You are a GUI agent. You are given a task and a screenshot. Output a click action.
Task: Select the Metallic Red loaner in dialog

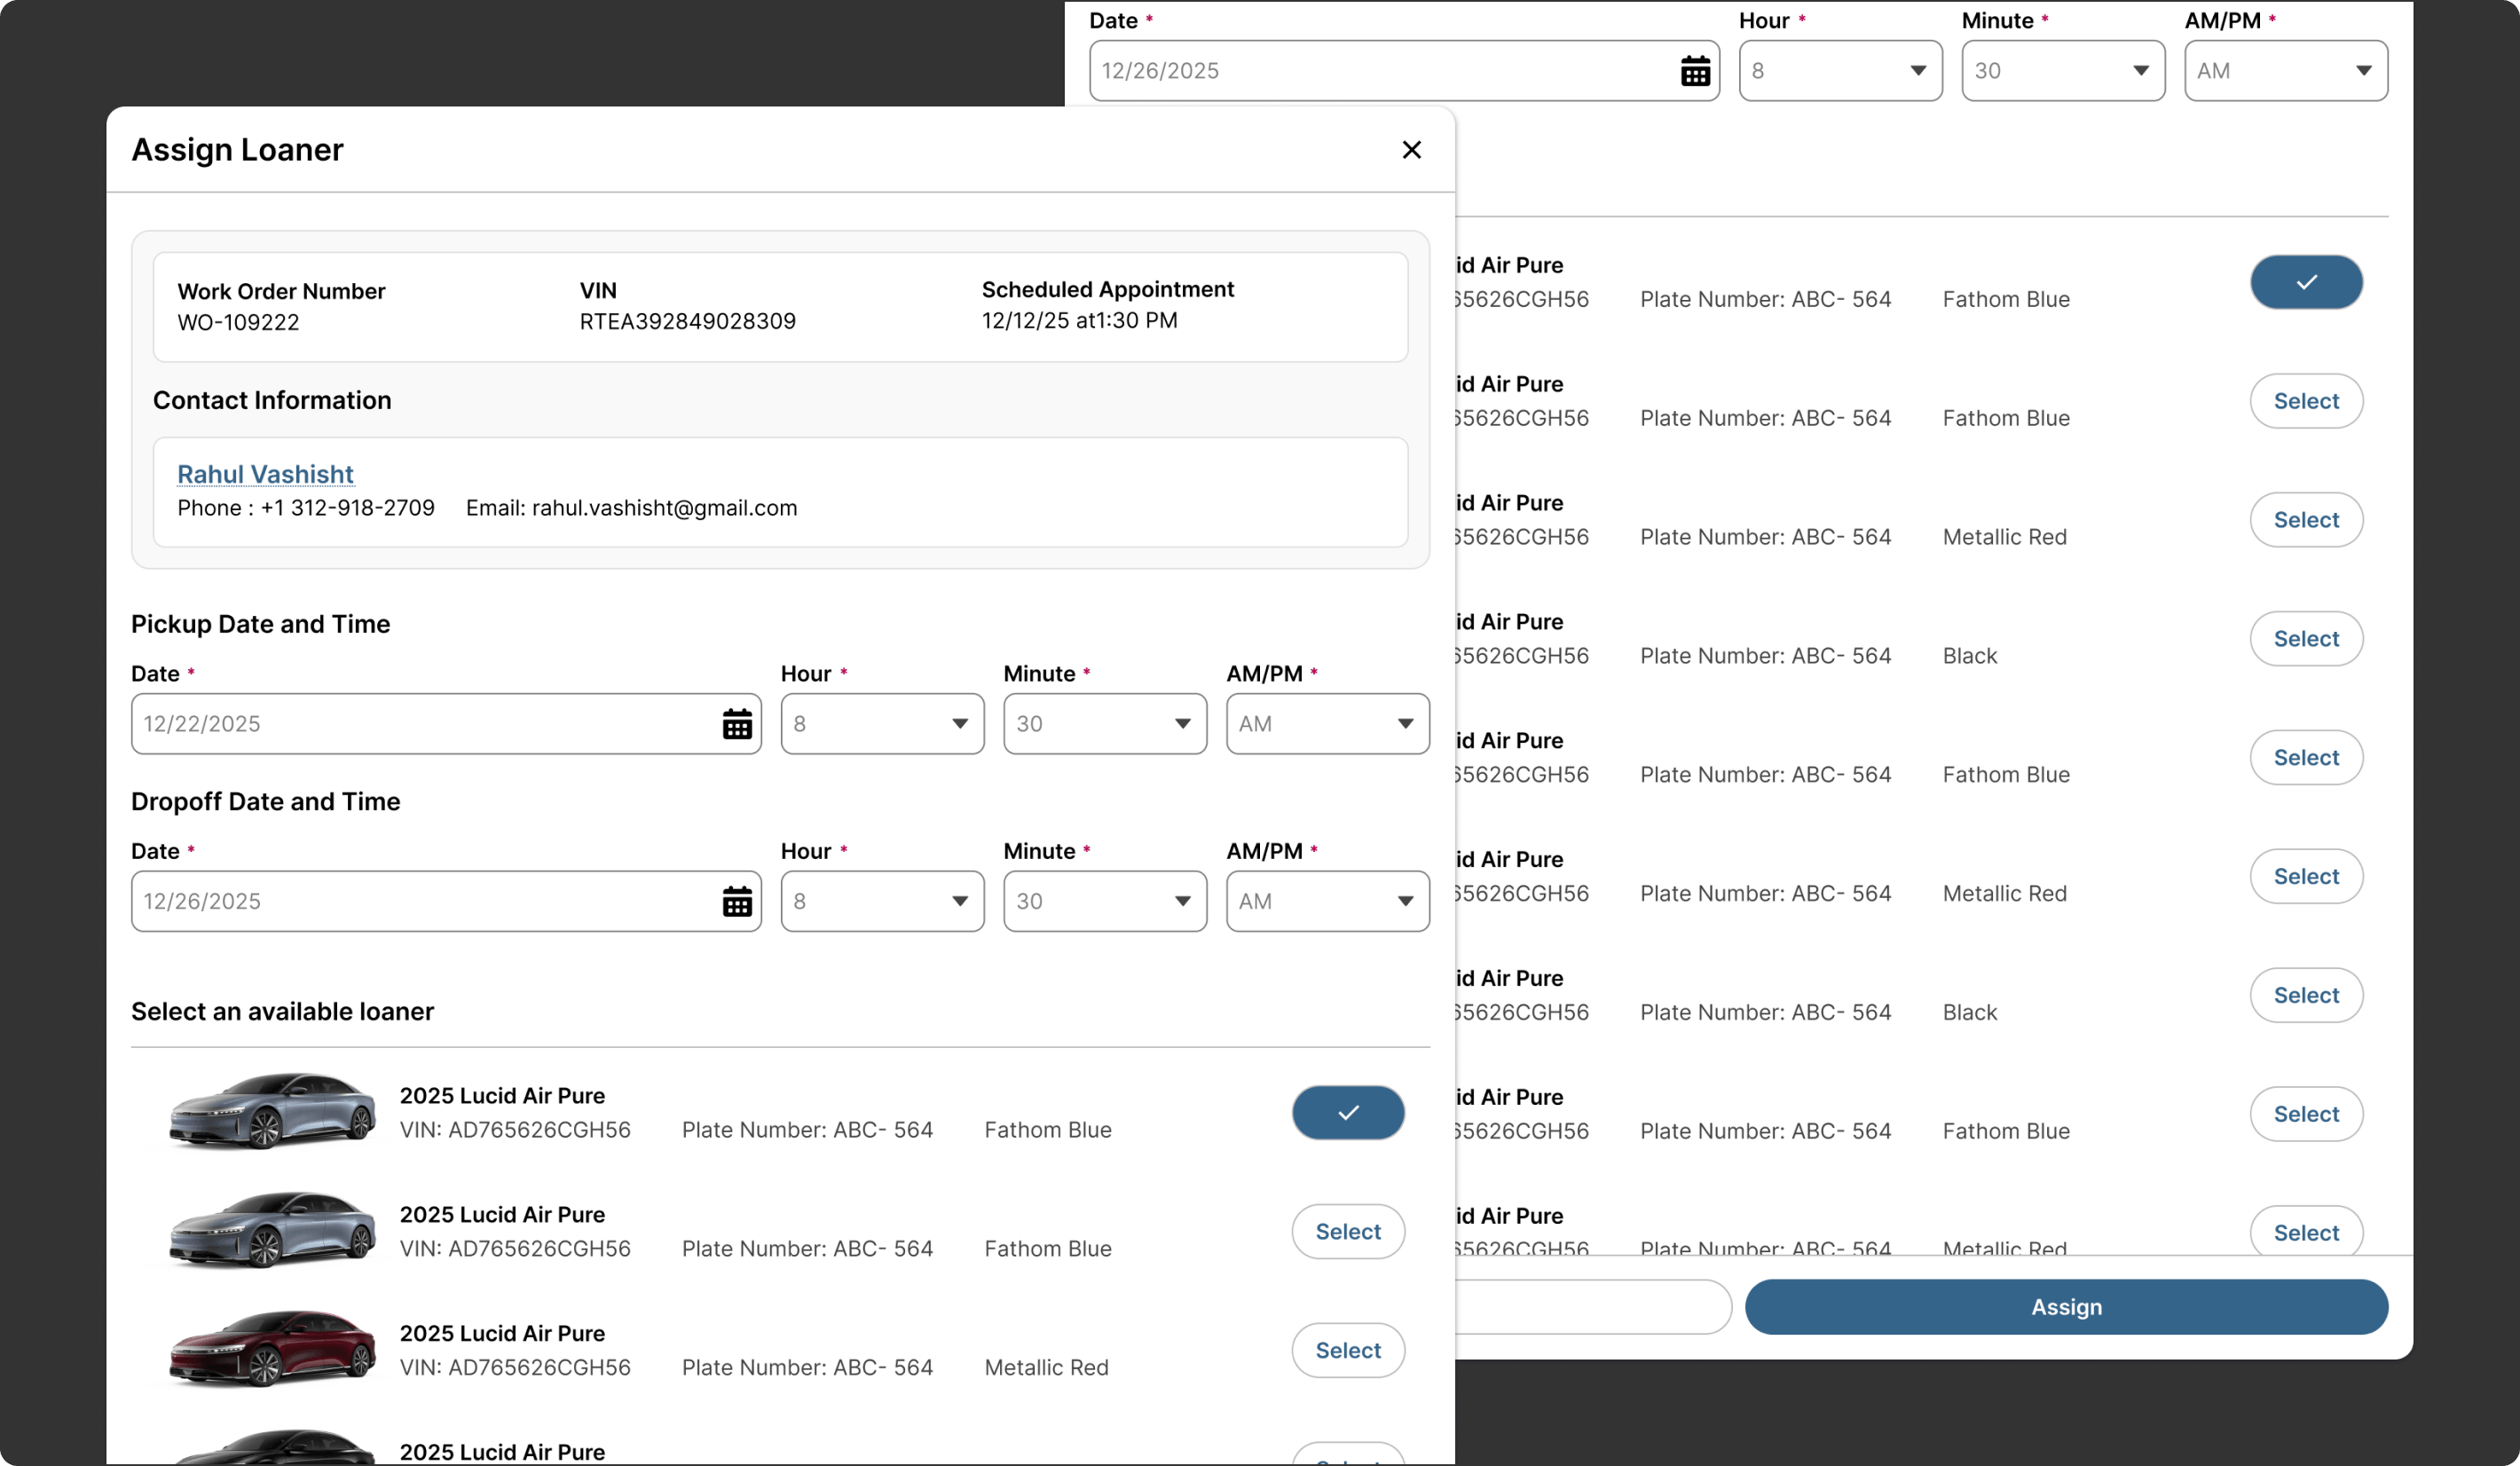point(1347,1350)
